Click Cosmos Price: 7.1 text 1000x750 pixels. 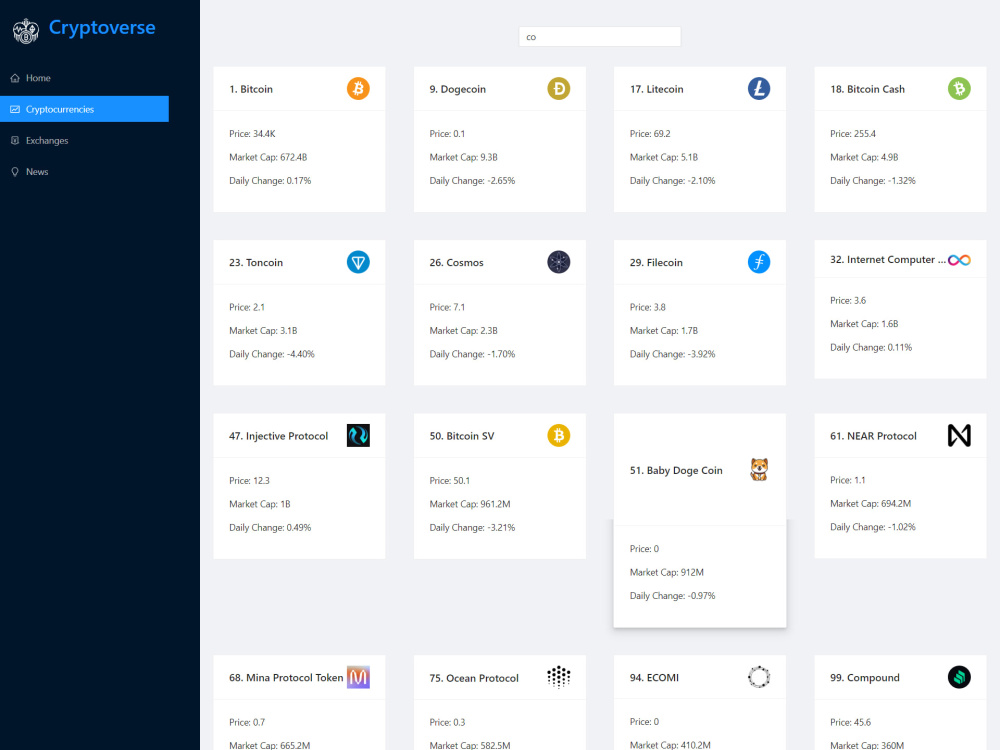(447, 307)
